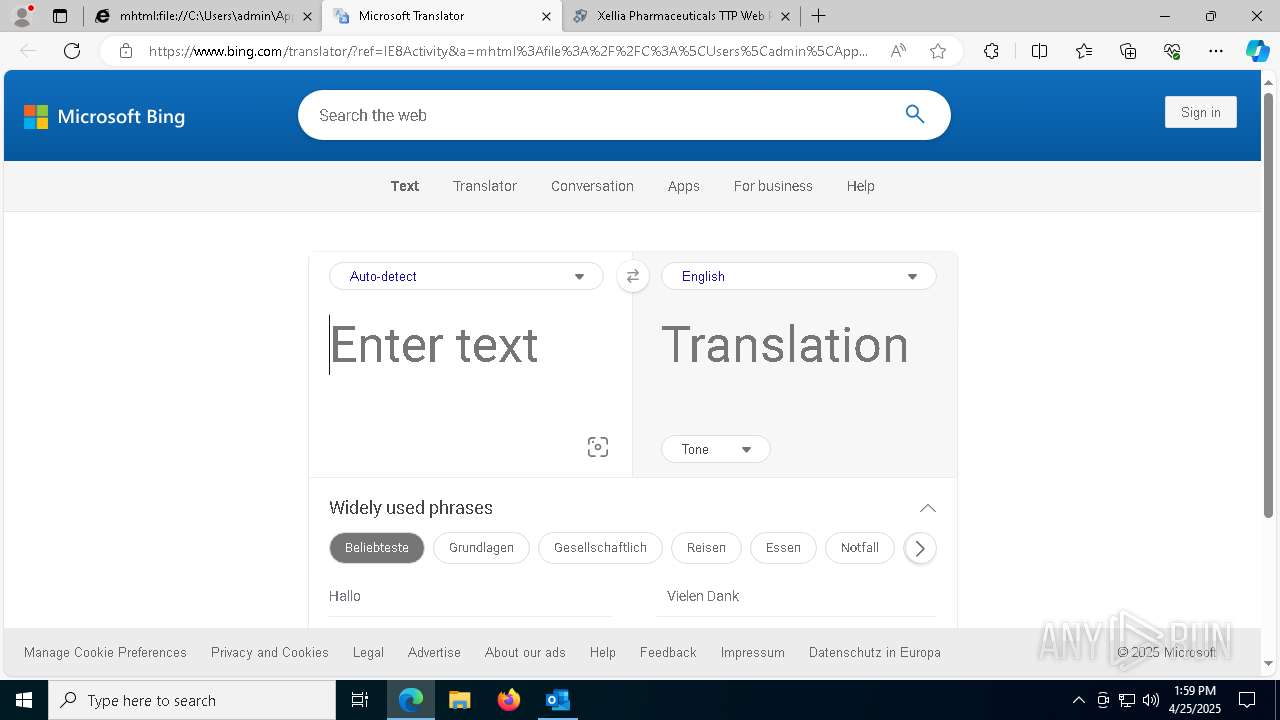This screenshot has height=720, width=1280.
Task: Open Privacy and Cookies link
Action: click(270, 652)
